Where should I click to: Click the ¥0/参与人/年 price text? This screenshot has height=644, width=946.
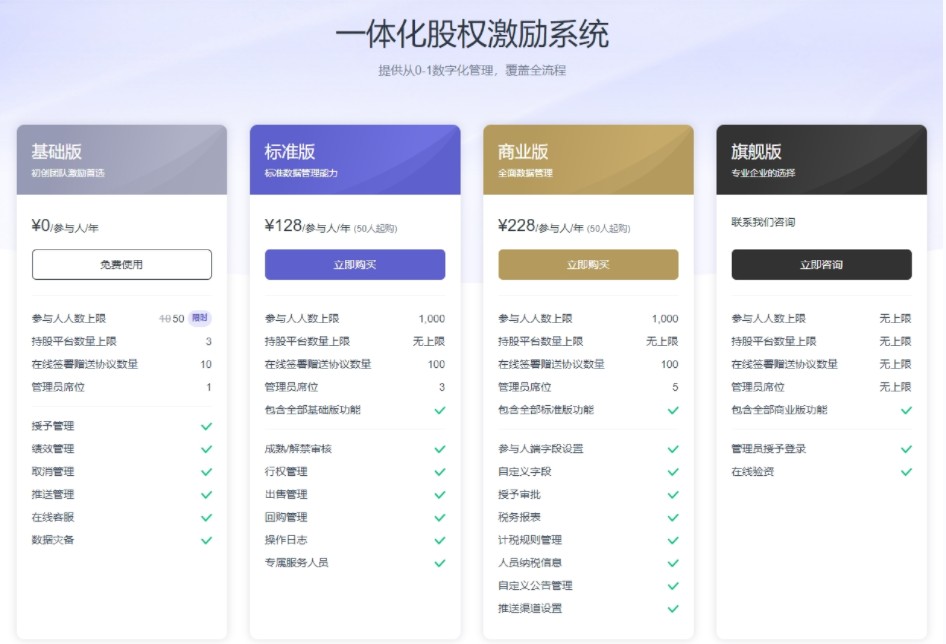pos(65,226)
